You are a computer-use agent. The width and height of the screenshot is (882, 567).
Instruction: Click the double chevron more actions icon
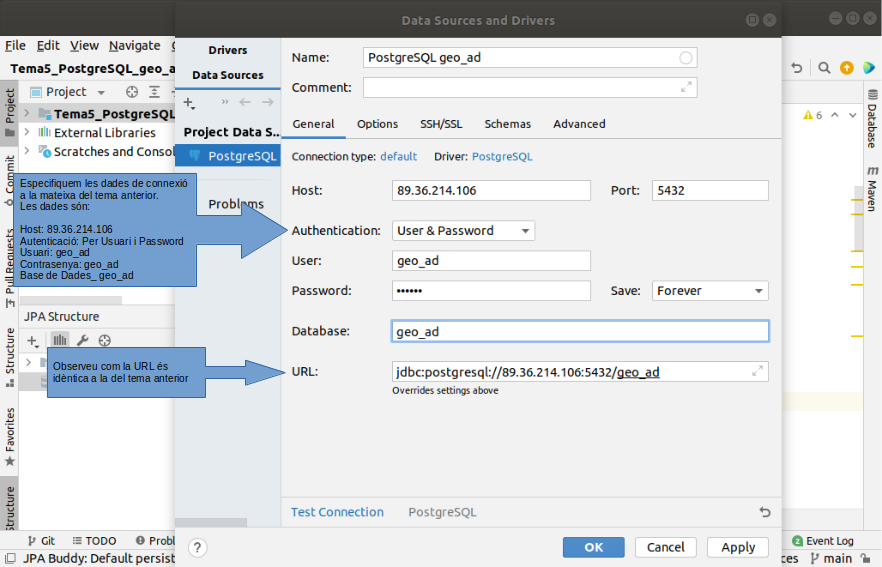coord(225,102)
